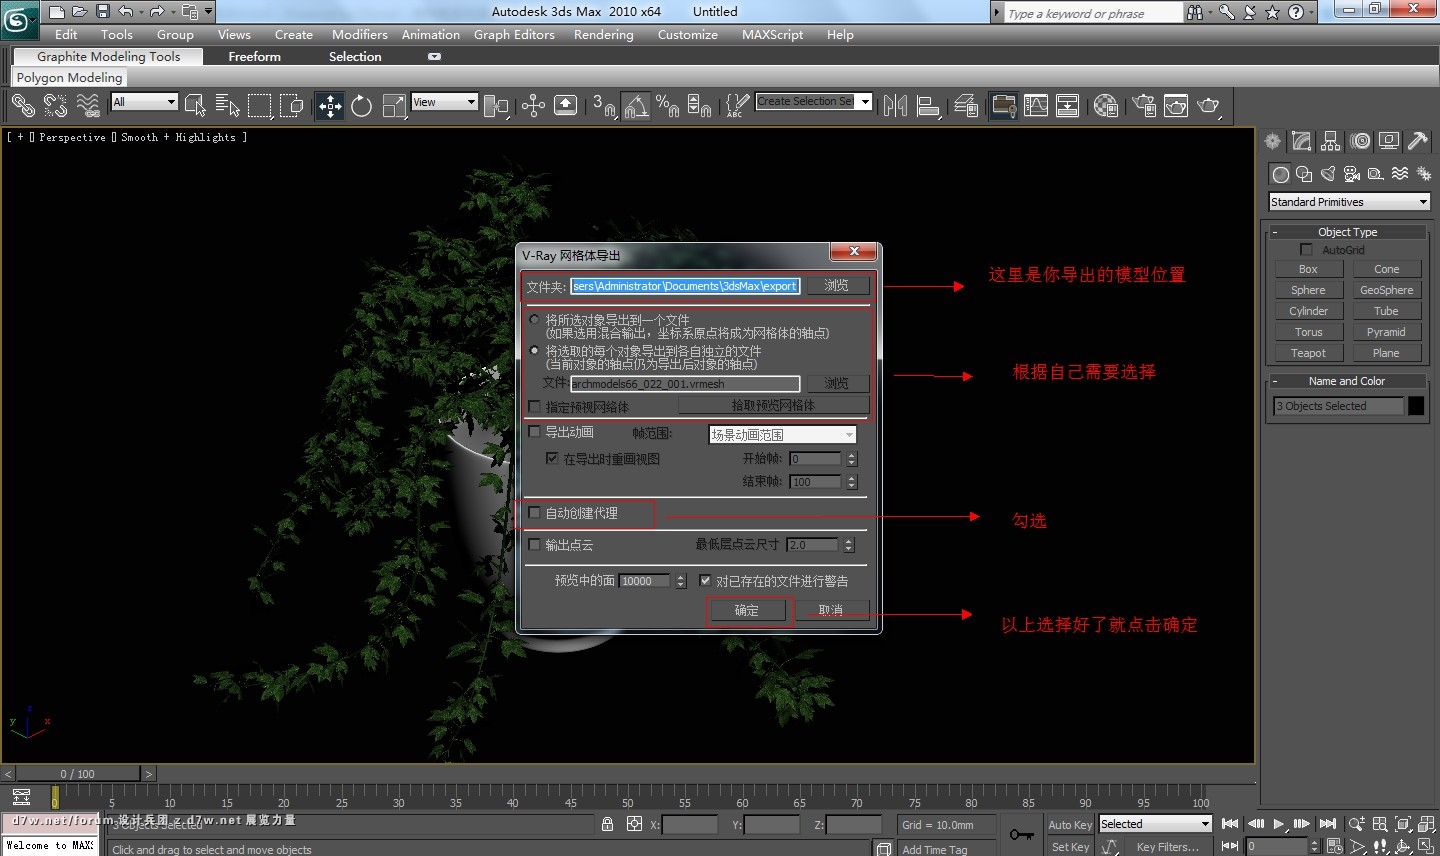The width and height of the screenshot is (1440, 856).
Task: Click the Unlink Selection icon
Action: click(56, 105)
